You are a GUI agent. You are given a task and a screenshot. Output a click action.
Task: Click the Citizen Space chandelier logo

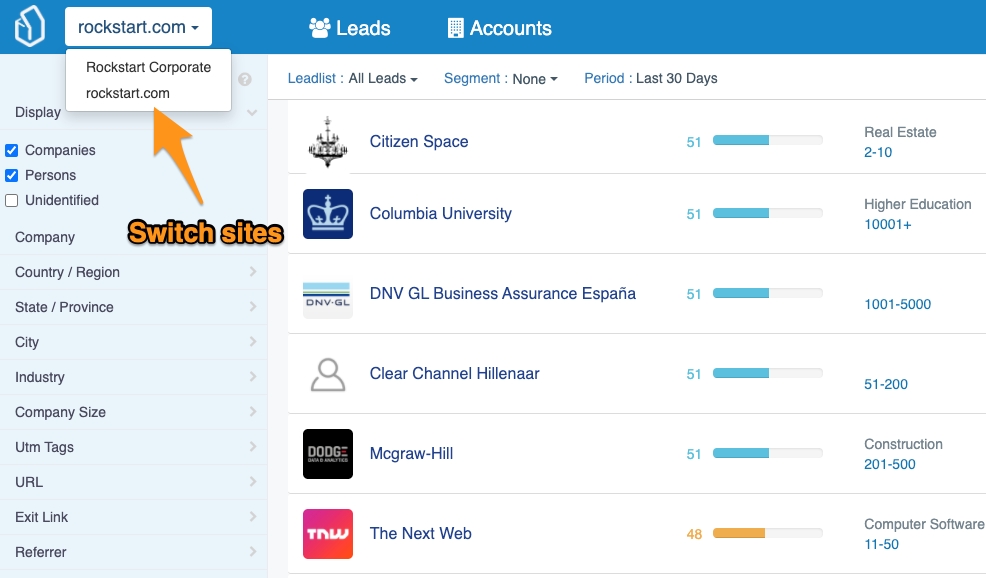coord(328,141)
